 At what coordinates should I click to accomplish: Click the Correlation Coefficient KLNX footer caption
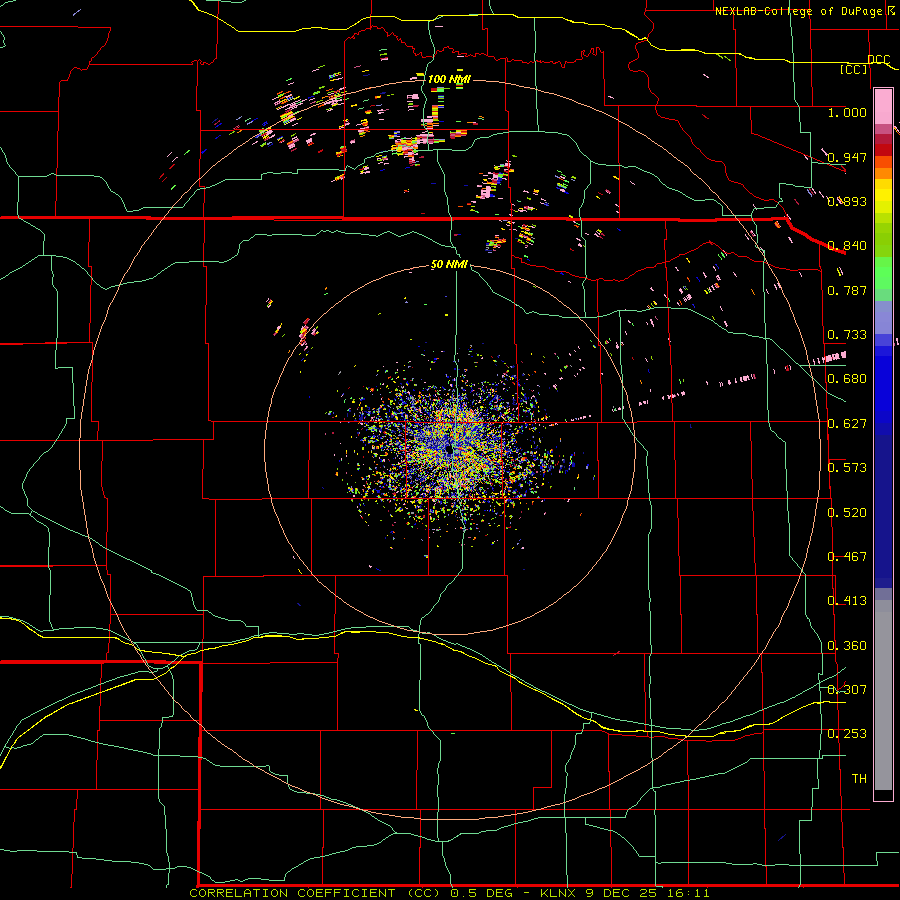pos(449,893)
